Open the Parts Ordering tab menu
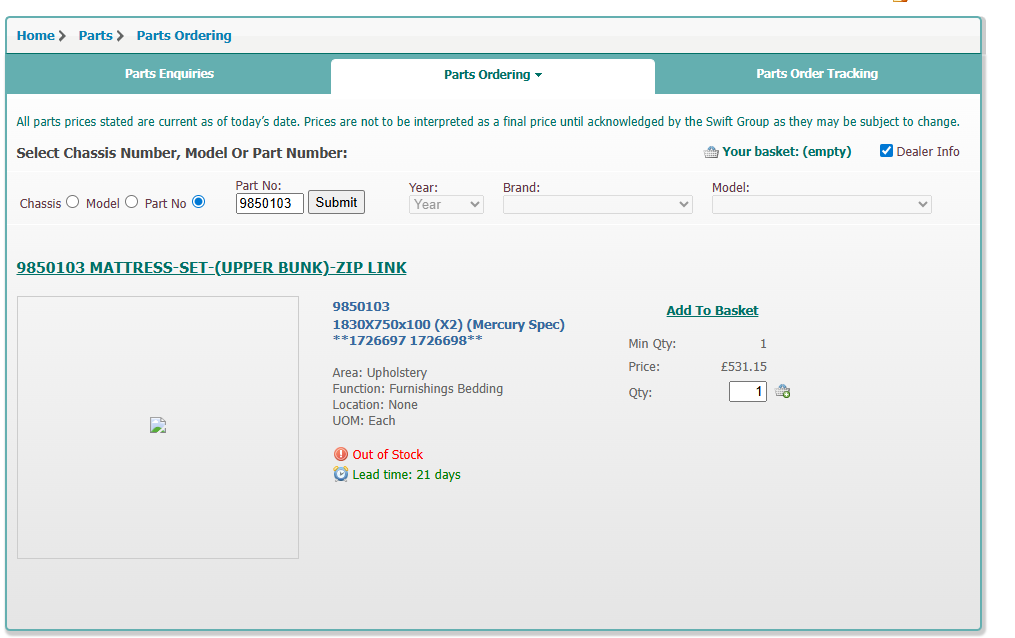 click(493, 74)
